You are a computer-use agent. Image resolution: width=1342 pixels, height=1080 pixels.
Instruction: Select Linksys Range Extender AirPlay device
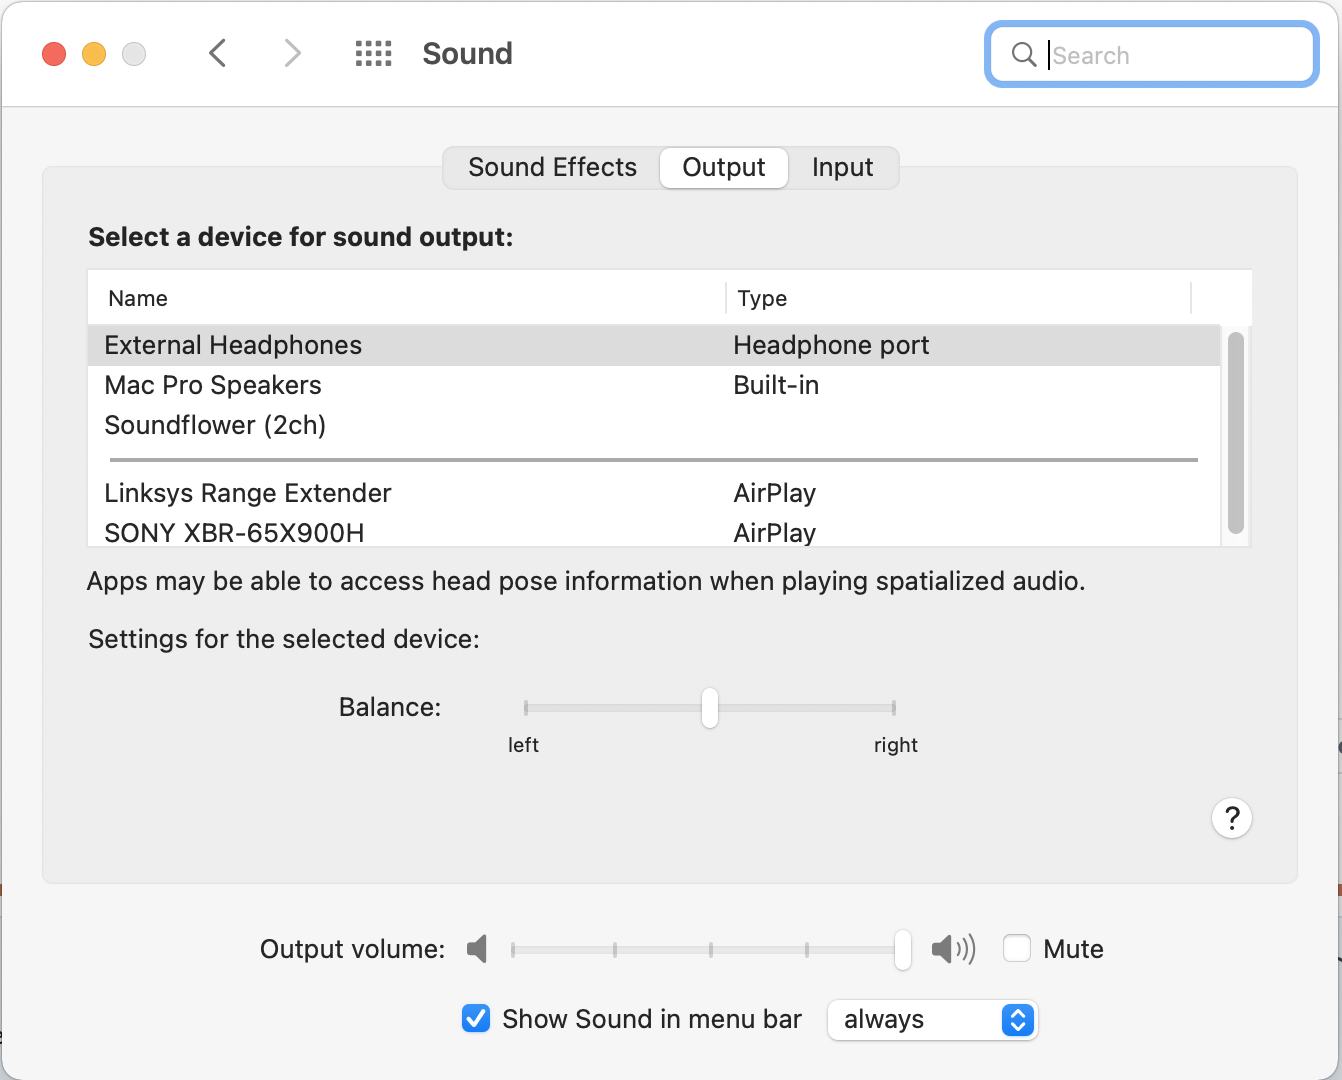coord(248,493)
